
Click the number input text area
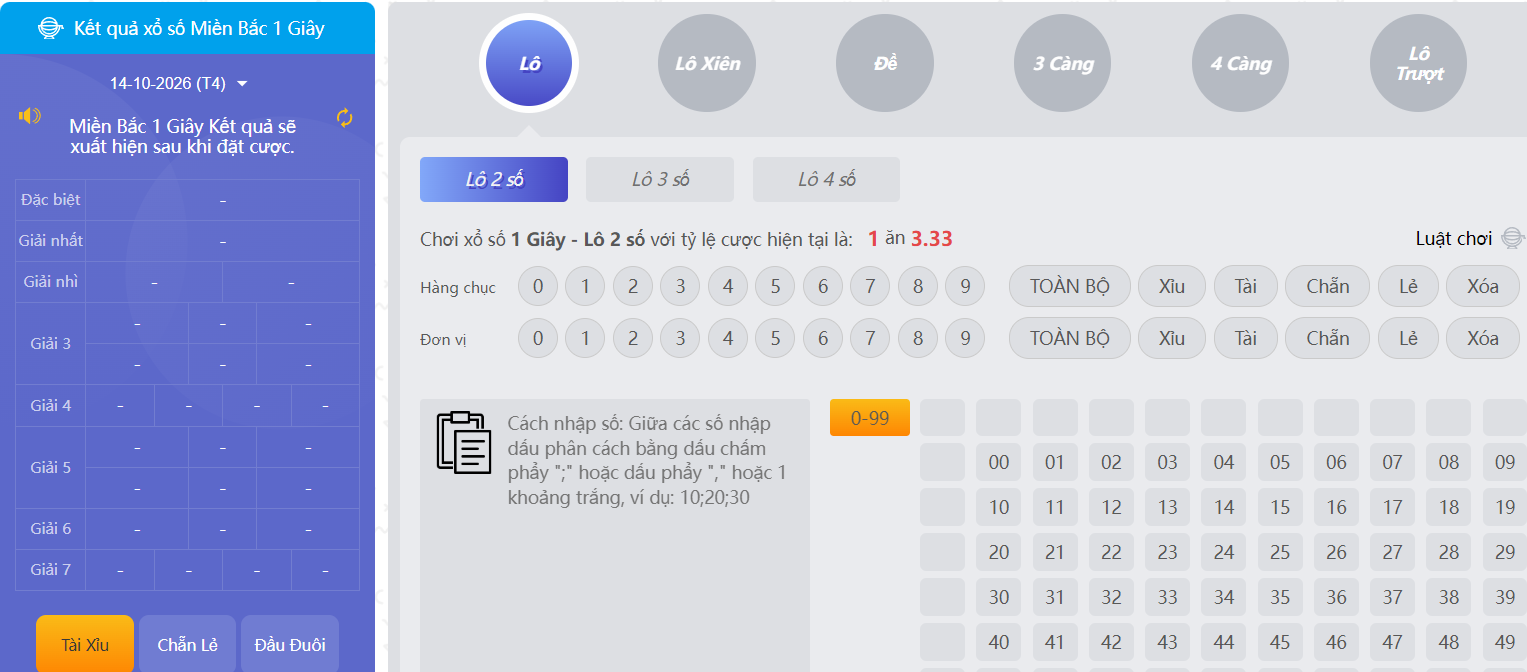pos(615,535)
